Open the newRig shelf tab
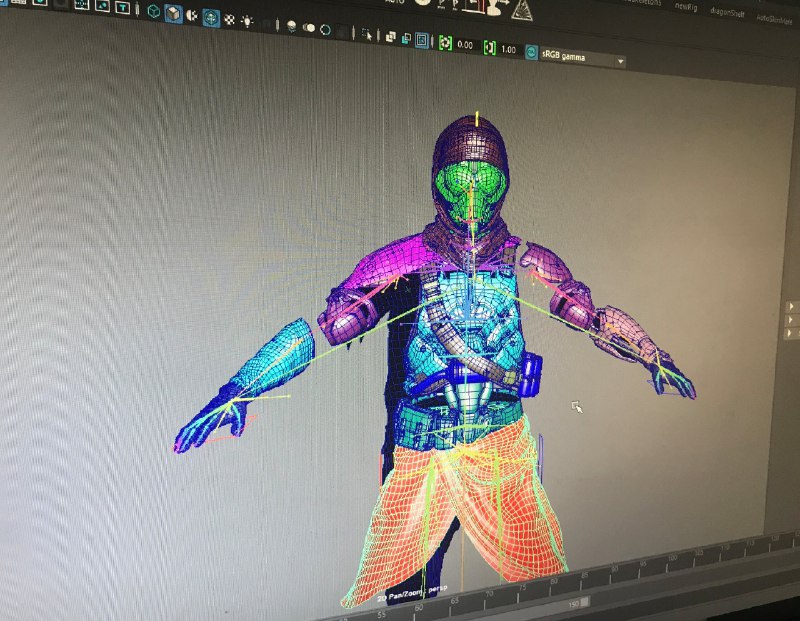Image resolution: width=800 pixels, height=621 pixels. click(686, 7)
